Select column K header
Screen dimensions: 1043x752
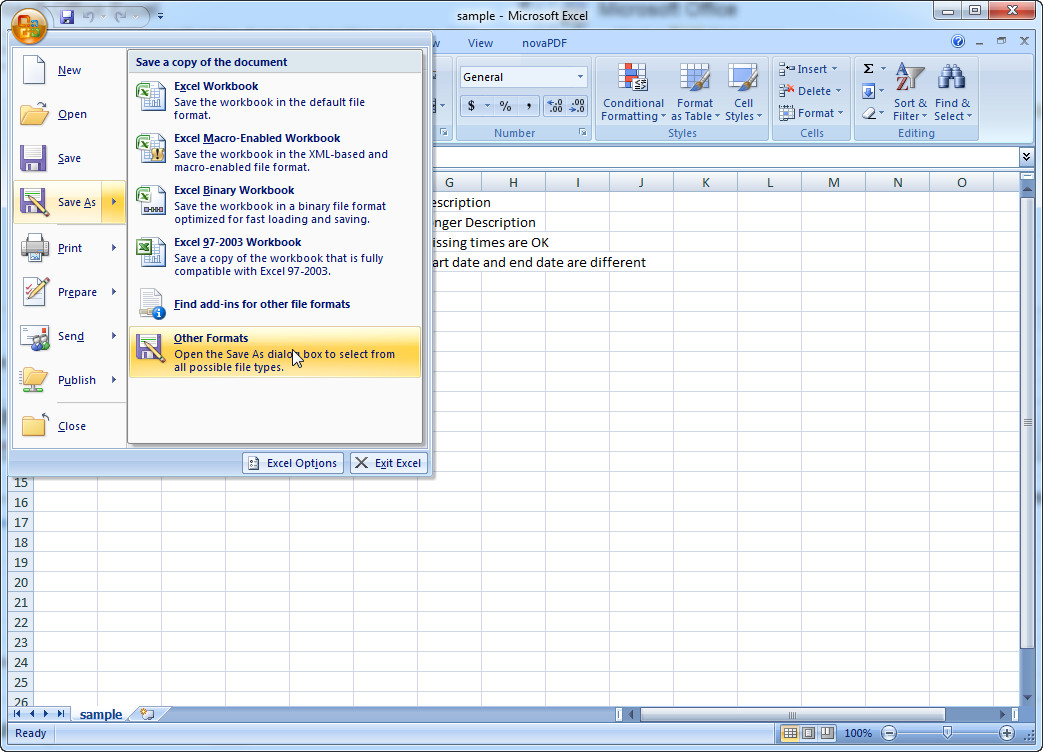click(x=705, y=182)
